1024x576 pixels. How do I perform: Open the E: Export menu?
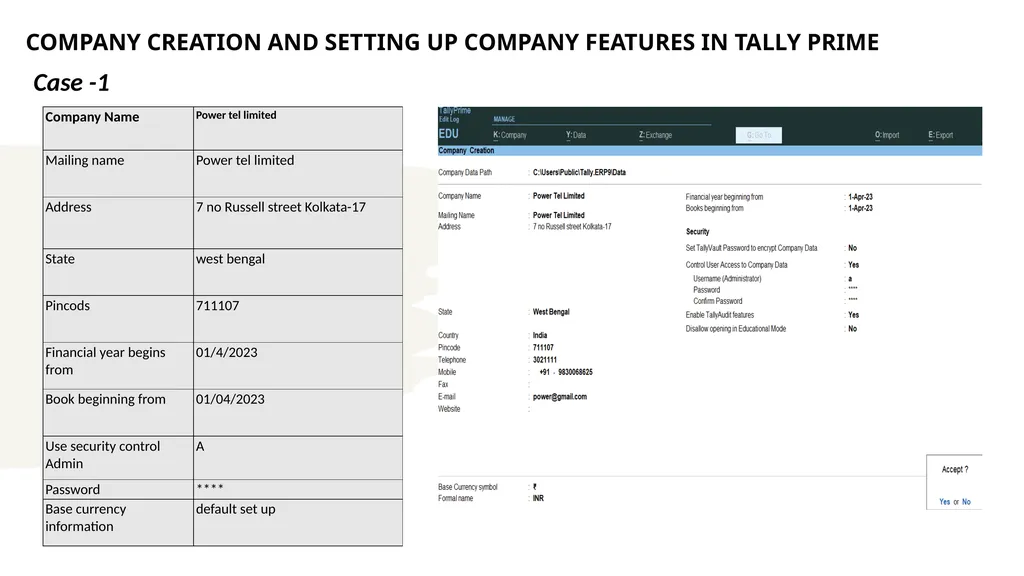[x=940, y=135]
